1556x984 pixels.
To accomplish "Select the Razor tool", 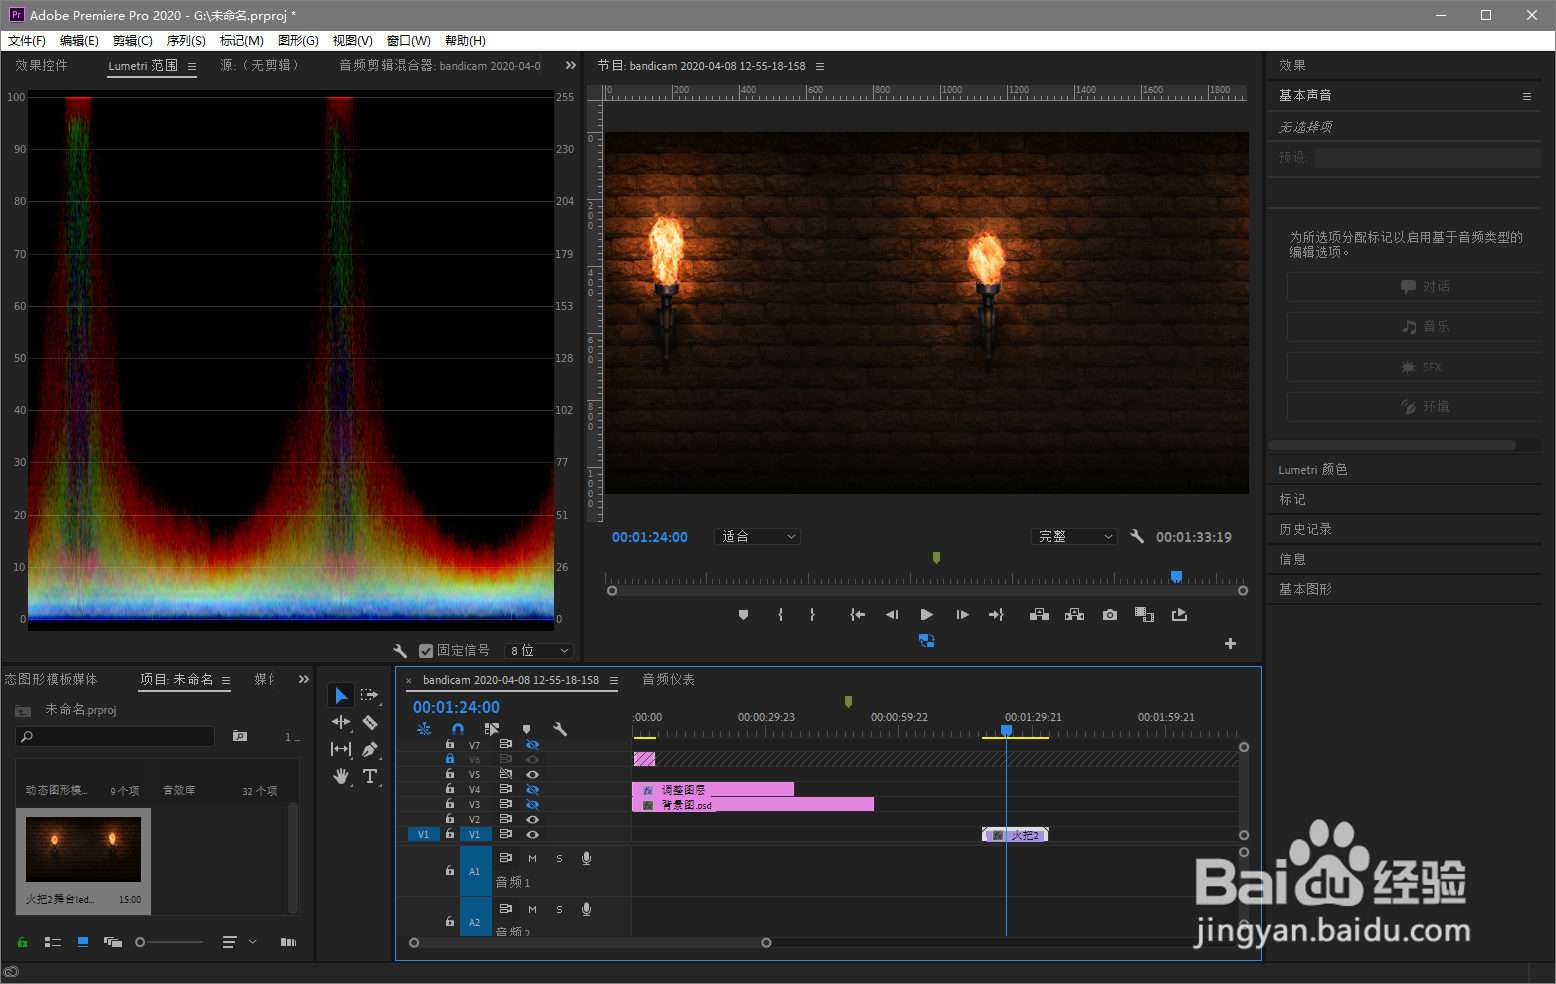I will click(370, 722).
